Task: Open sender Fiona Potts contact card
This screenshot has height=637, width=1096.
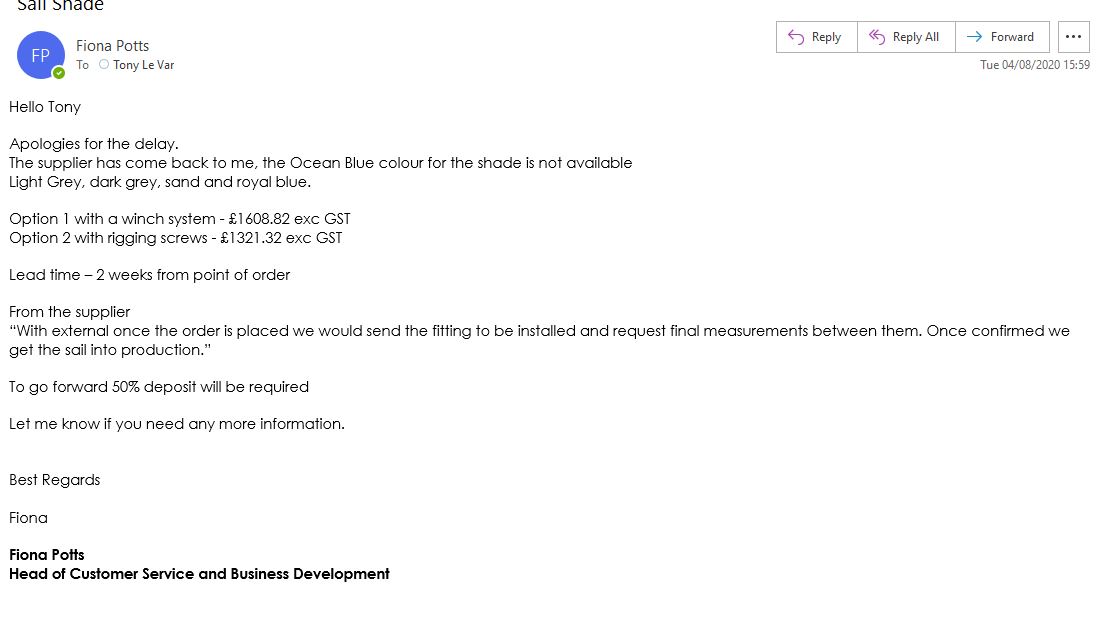Action: pyautogui.click(x=112, y=45)
